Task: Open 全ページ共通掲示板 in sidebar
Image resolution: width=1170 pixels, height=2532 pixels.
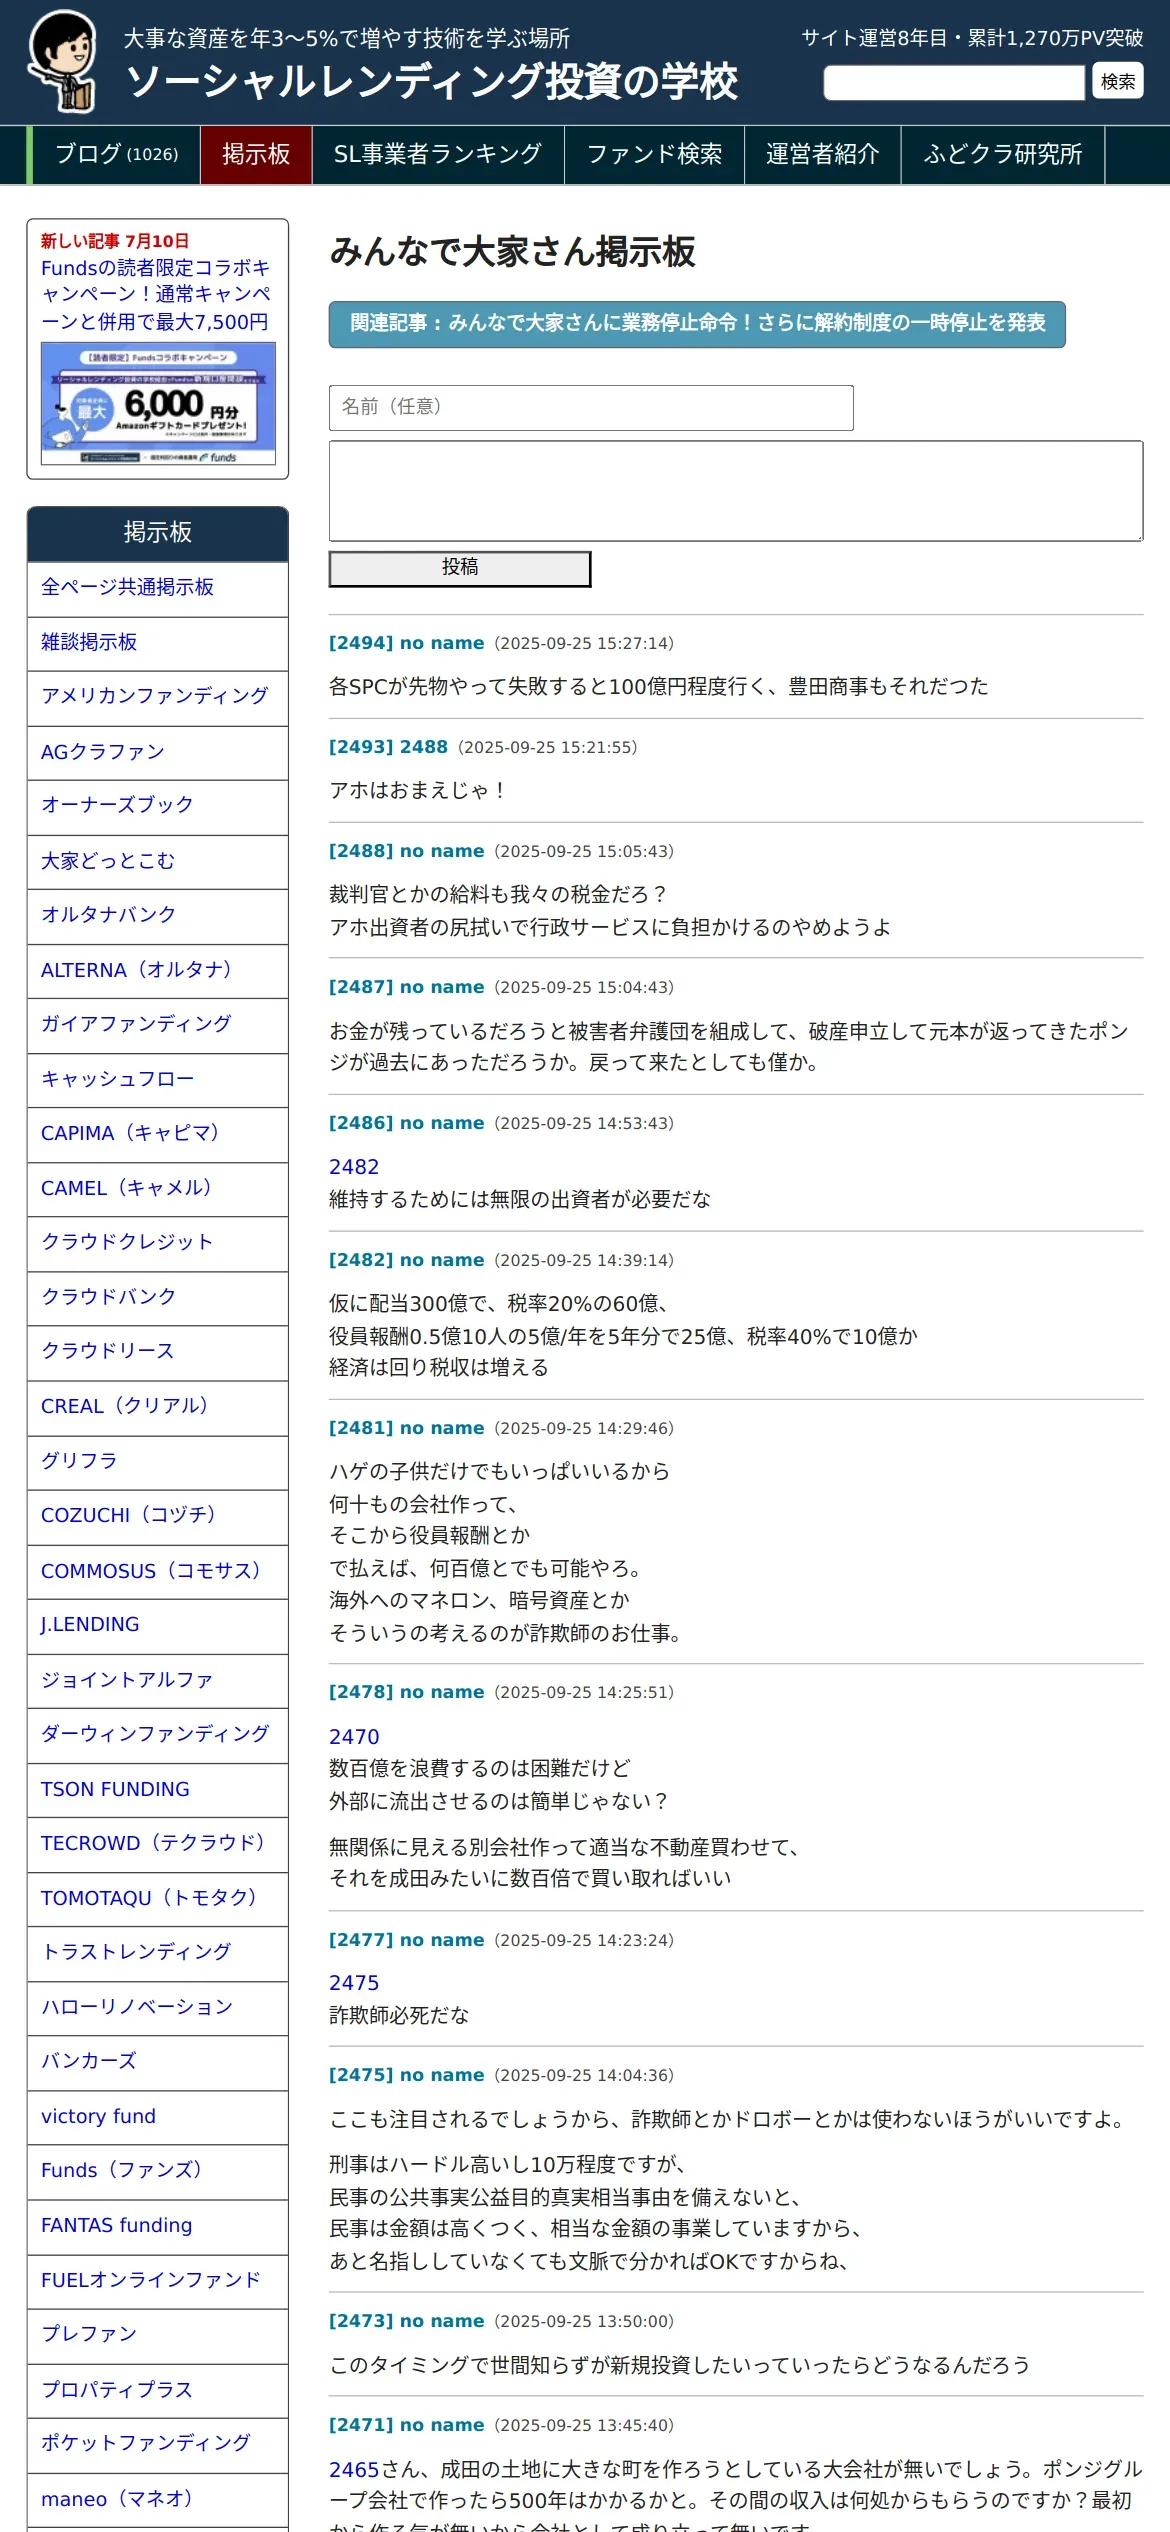Action: pyautogui.click(x=158, y=588)
